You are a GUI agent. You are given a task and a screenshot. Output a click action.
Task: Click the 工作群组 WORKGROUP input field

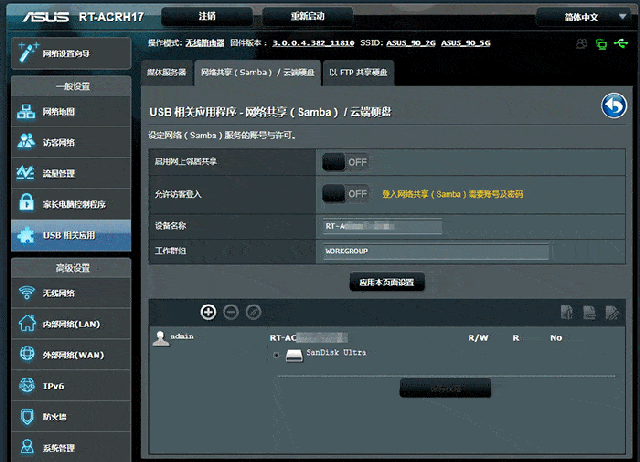click(436, 252)
